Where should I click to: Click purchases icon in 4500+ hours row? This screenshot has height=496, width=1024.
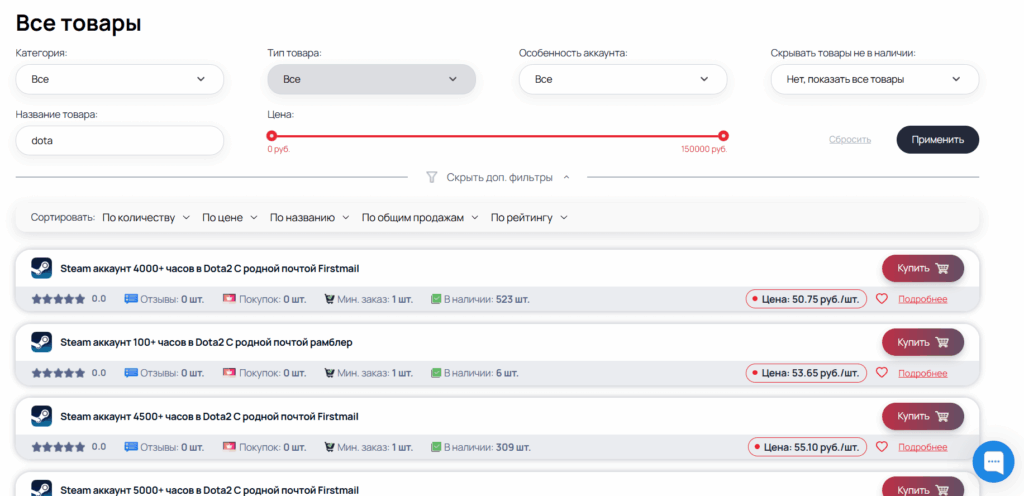229,447
